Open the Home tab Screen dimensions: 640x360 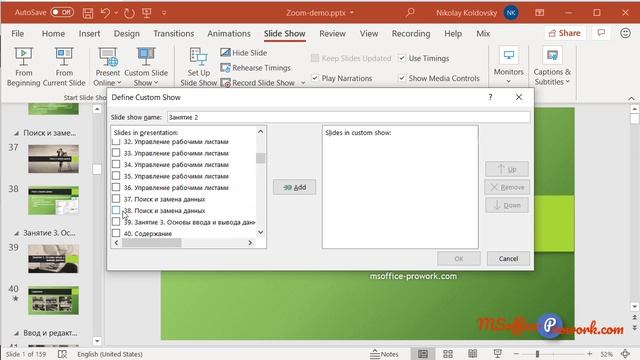pyautogui.click(x=53, y=33)
